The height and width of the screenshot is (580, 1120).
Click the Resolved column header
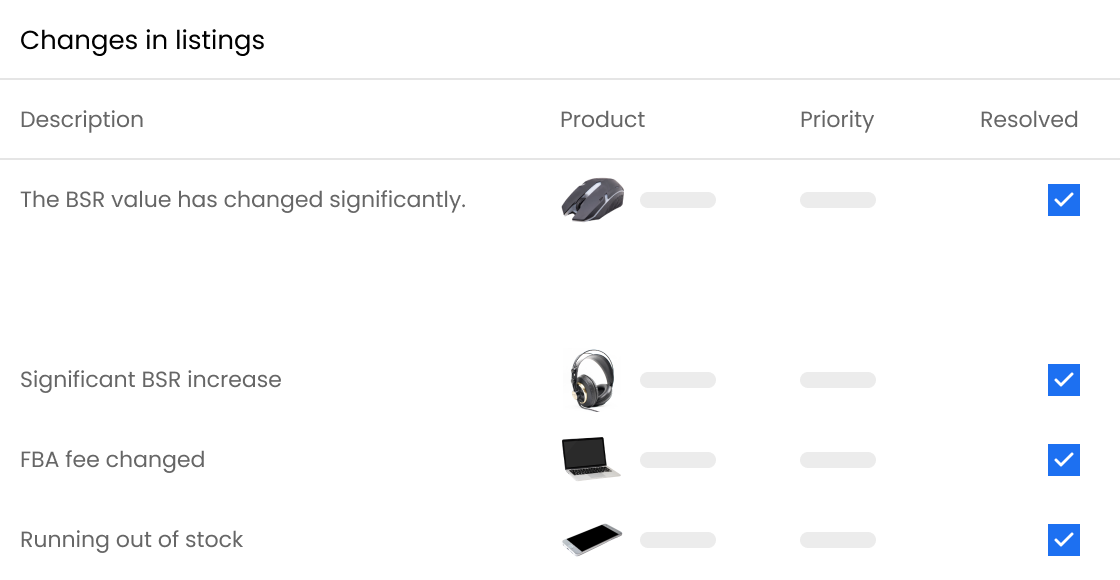(1028, 120)
